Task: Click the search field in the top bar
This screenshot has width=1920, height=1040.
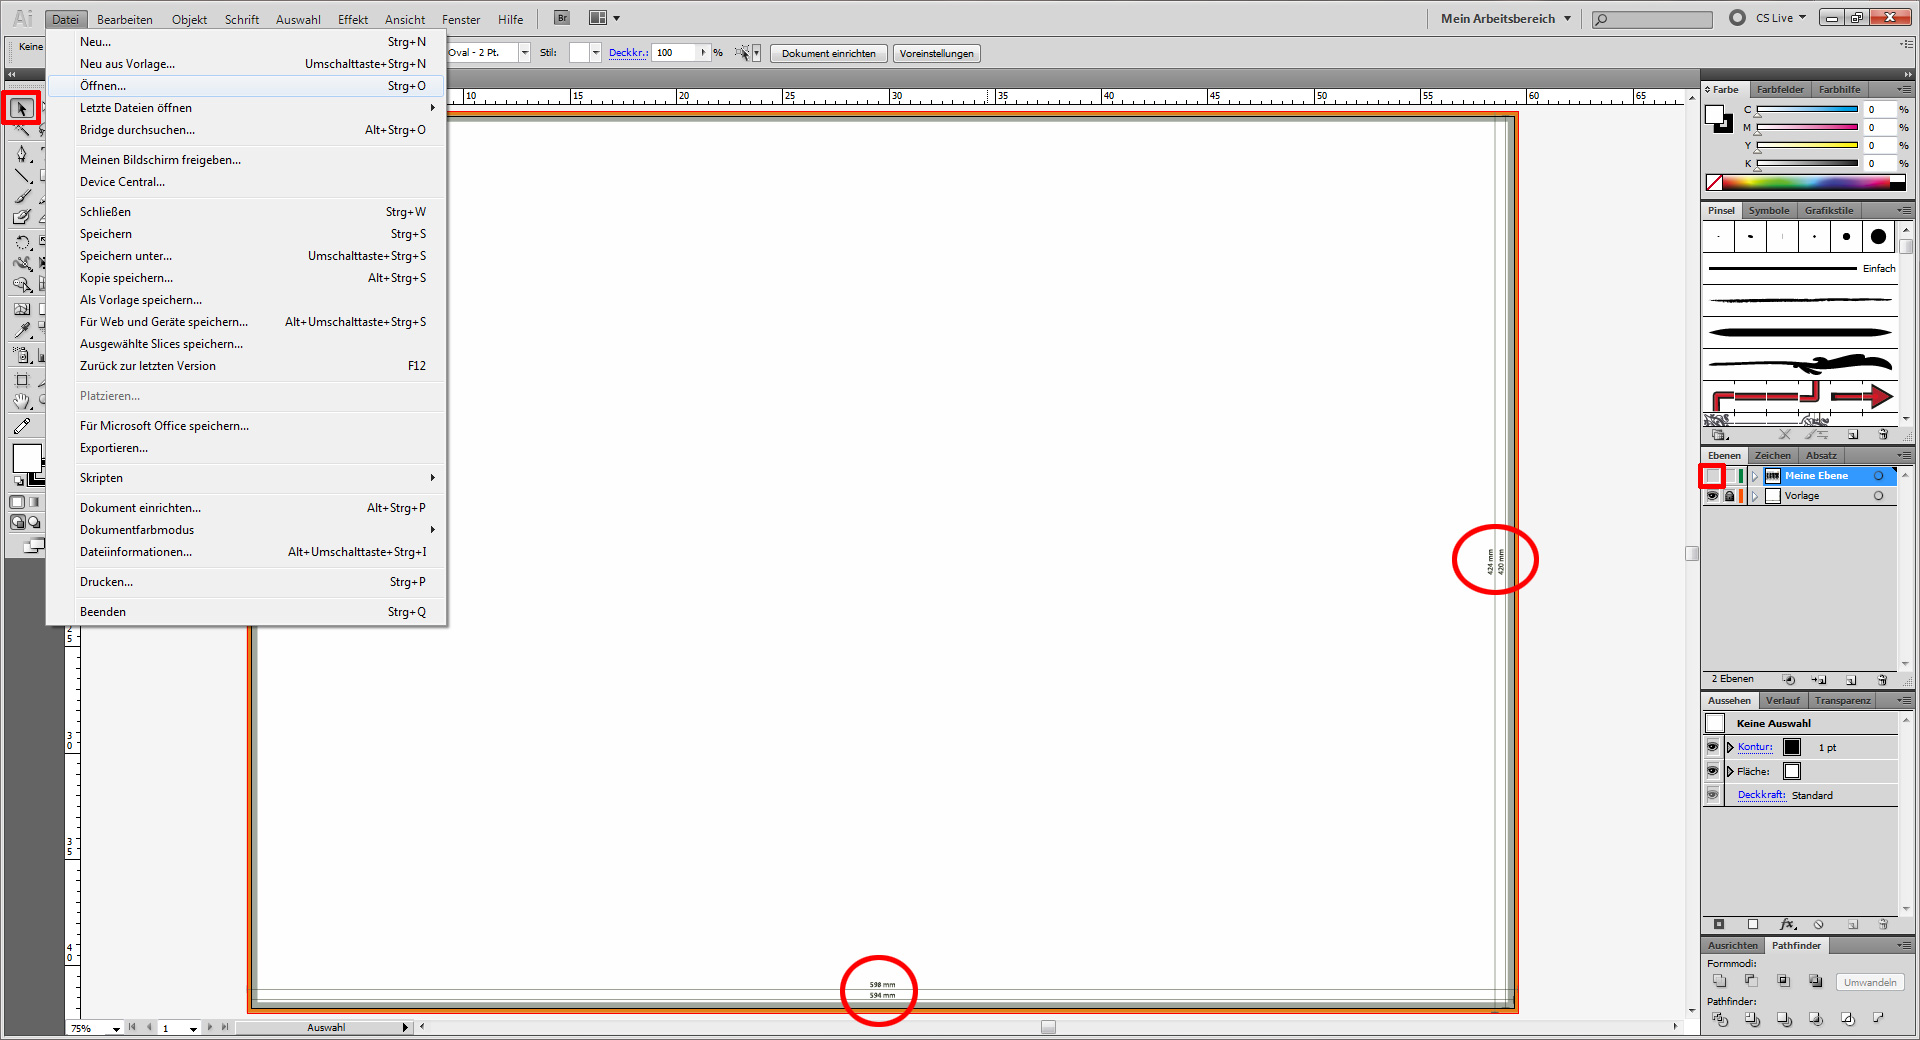Action: [x=1650, y=18]
